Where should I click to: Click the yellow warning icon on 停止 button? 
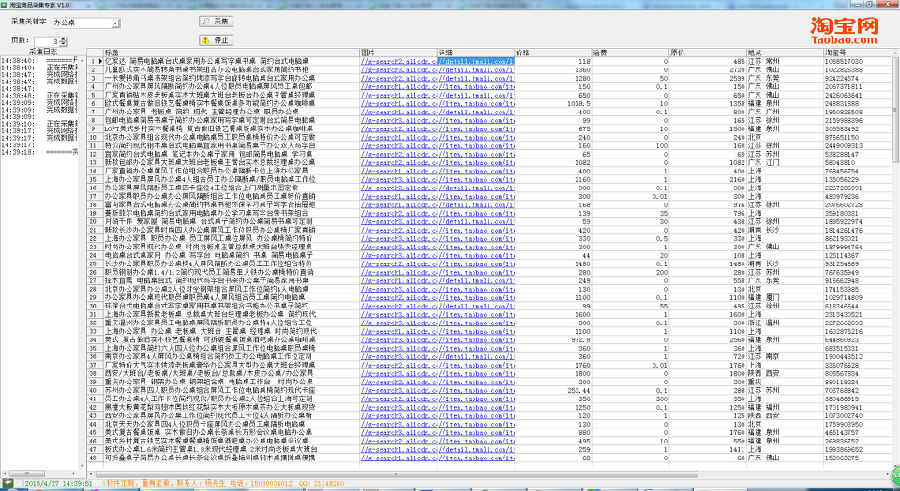tap(207, 40)
